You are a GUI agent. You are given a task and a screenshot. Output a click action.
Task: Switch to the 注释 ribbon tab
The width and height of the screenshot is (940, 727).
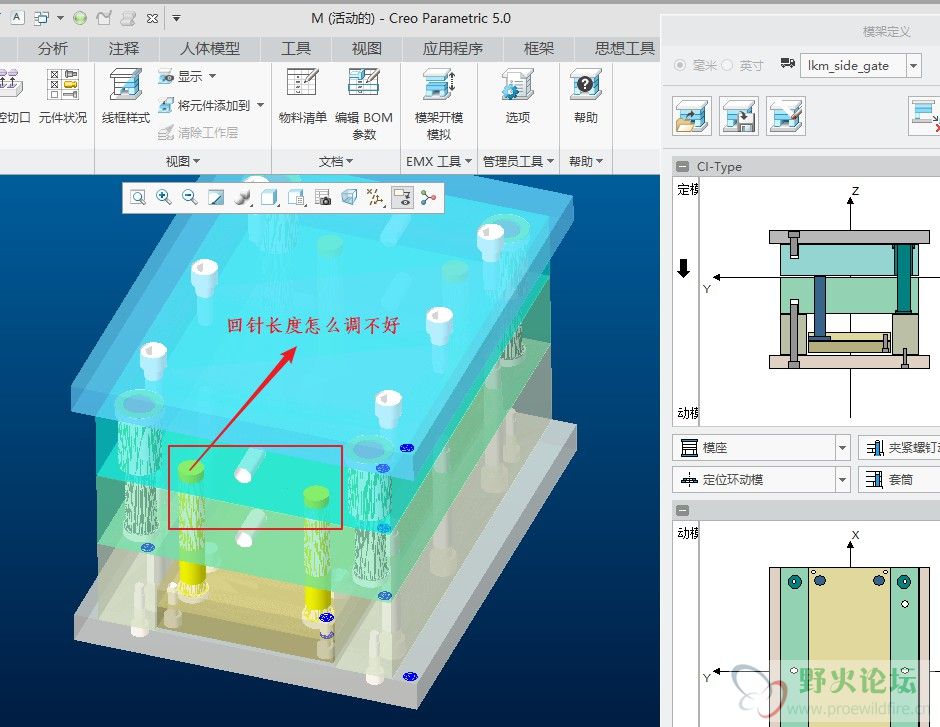(x=123, y=49)
